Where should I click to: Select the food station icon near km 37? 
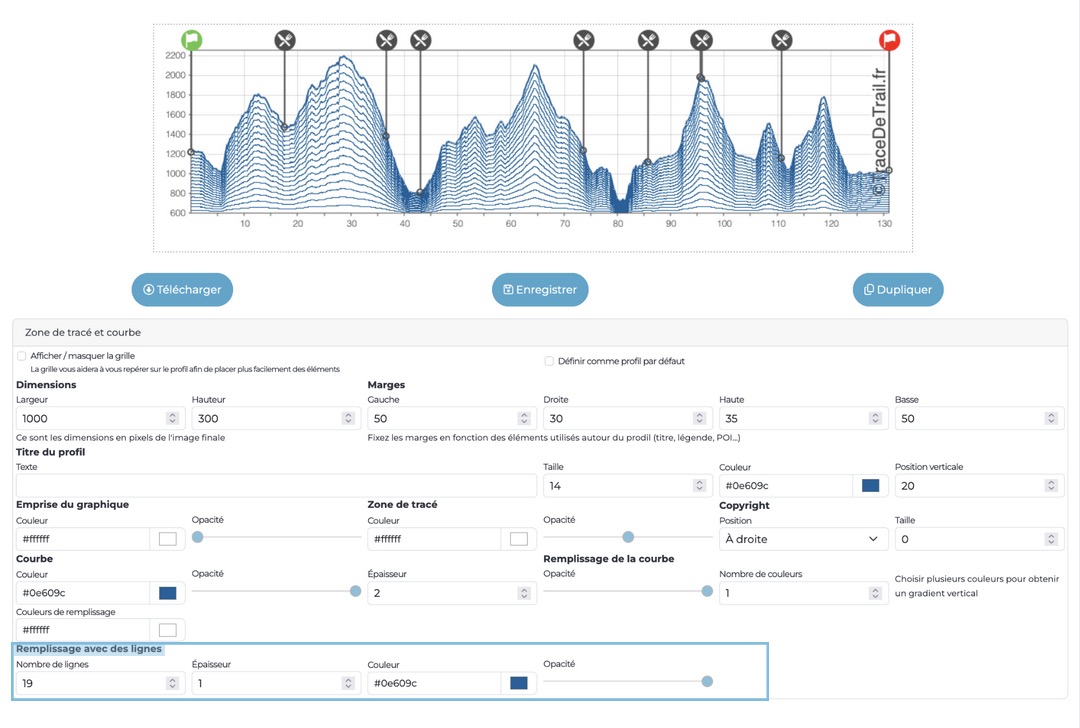387,40
